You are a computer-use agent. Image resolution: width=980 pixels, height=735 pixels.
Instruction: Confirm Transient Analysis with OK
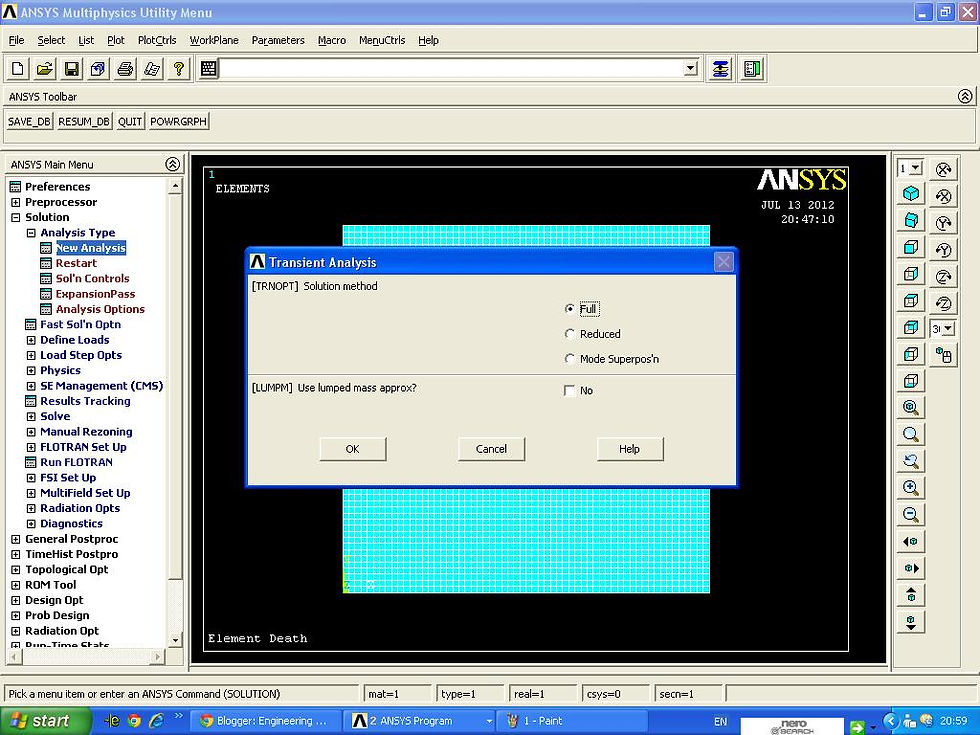(x=352, y=449)
